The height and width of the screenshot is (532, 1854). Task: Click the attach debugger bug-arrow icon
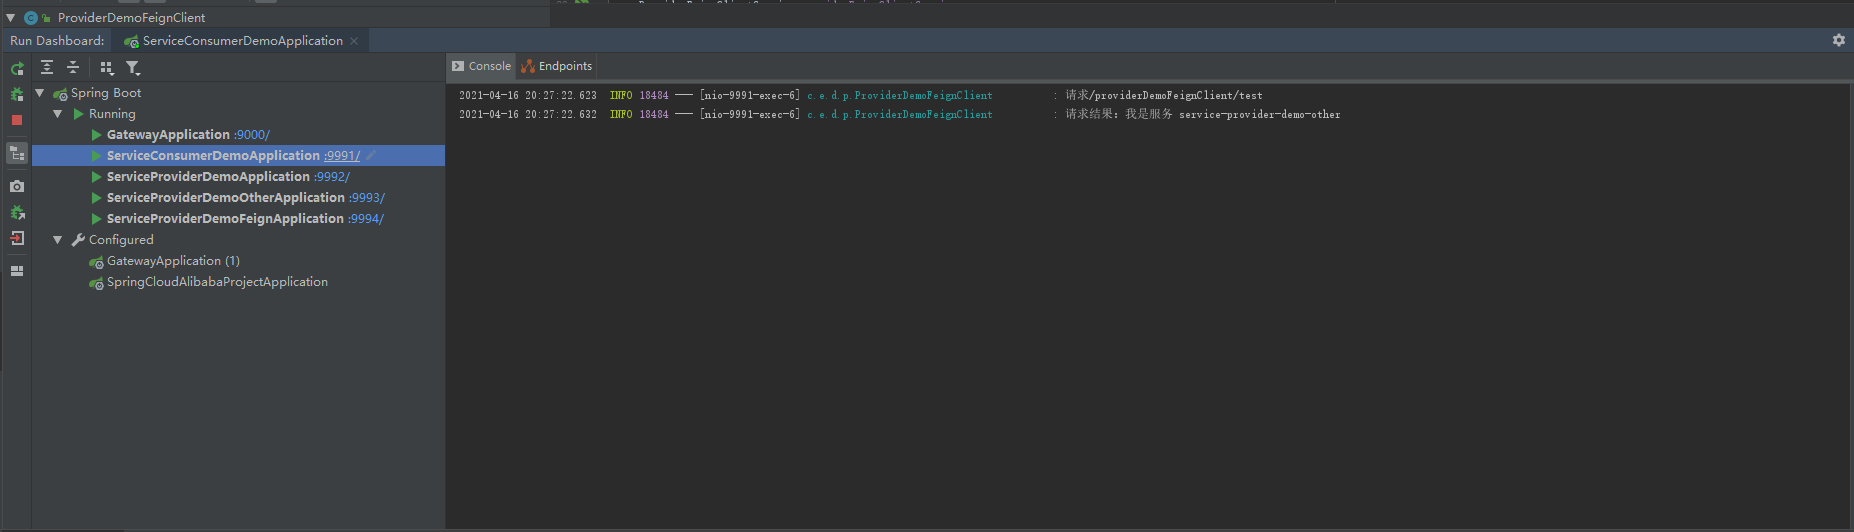click(x=17, y=212)
